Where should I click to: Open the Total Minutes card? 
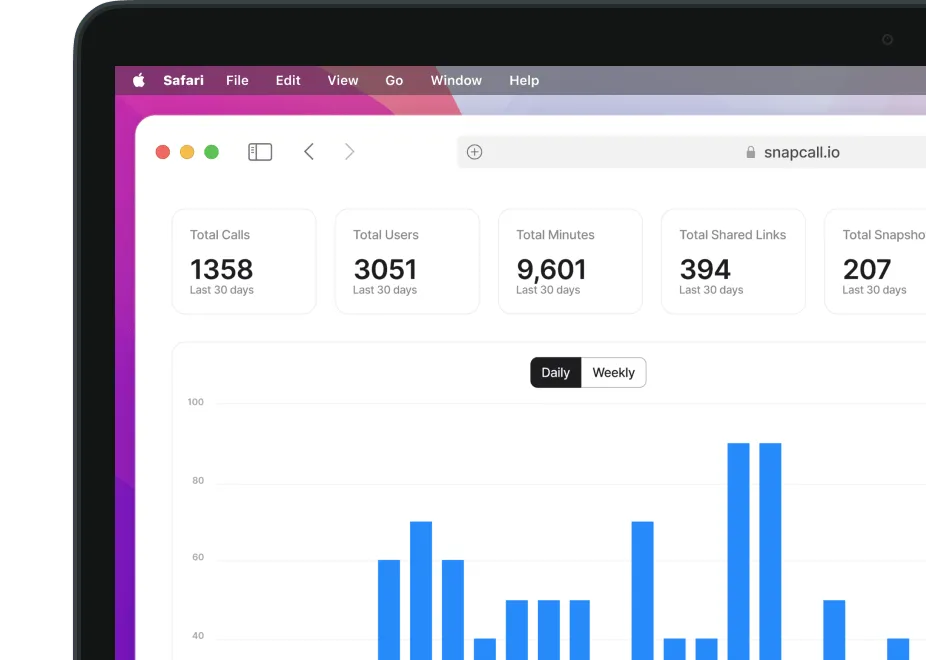570,261
